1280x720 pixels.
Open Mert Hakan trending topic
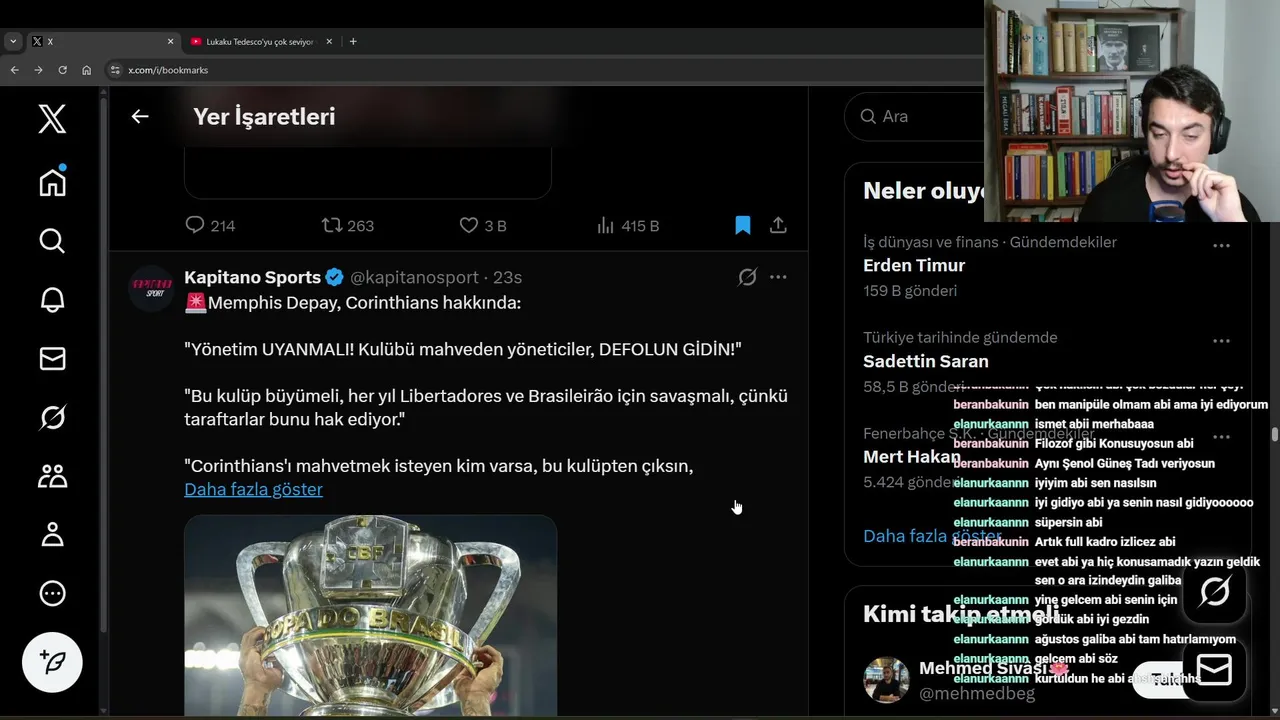pyautogui.click(x=912, y=457)
